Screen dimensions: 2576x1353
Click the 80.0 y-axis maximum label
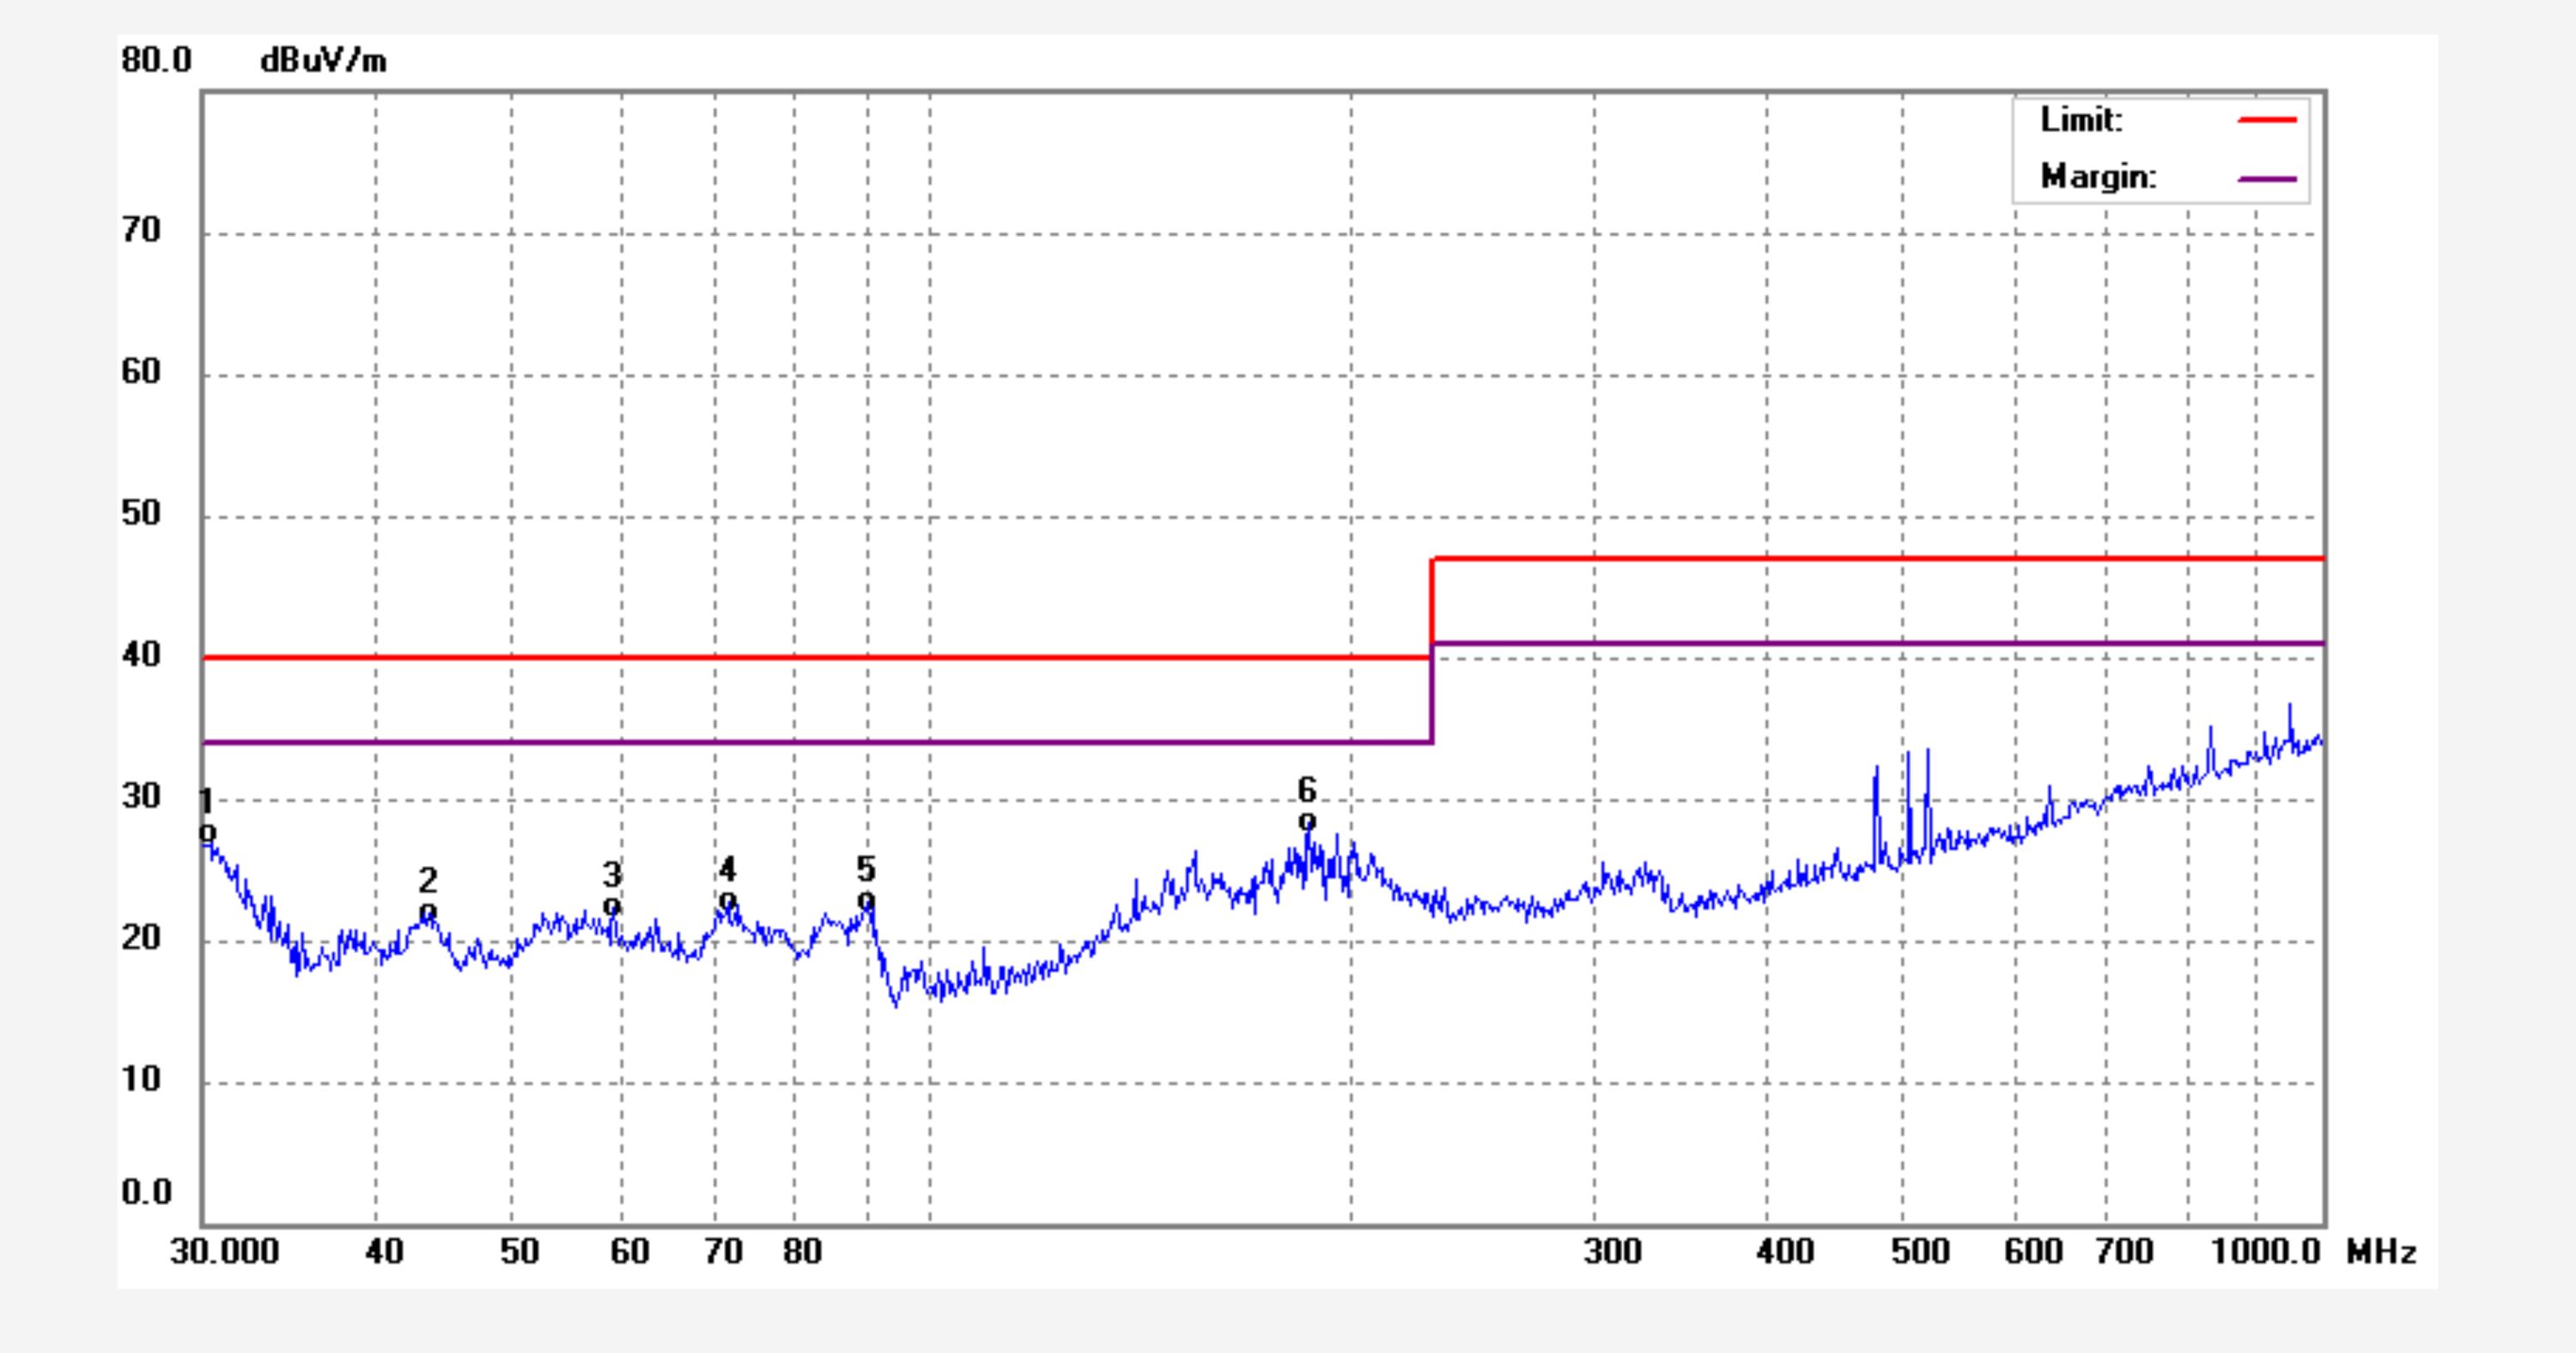[156, 60]
